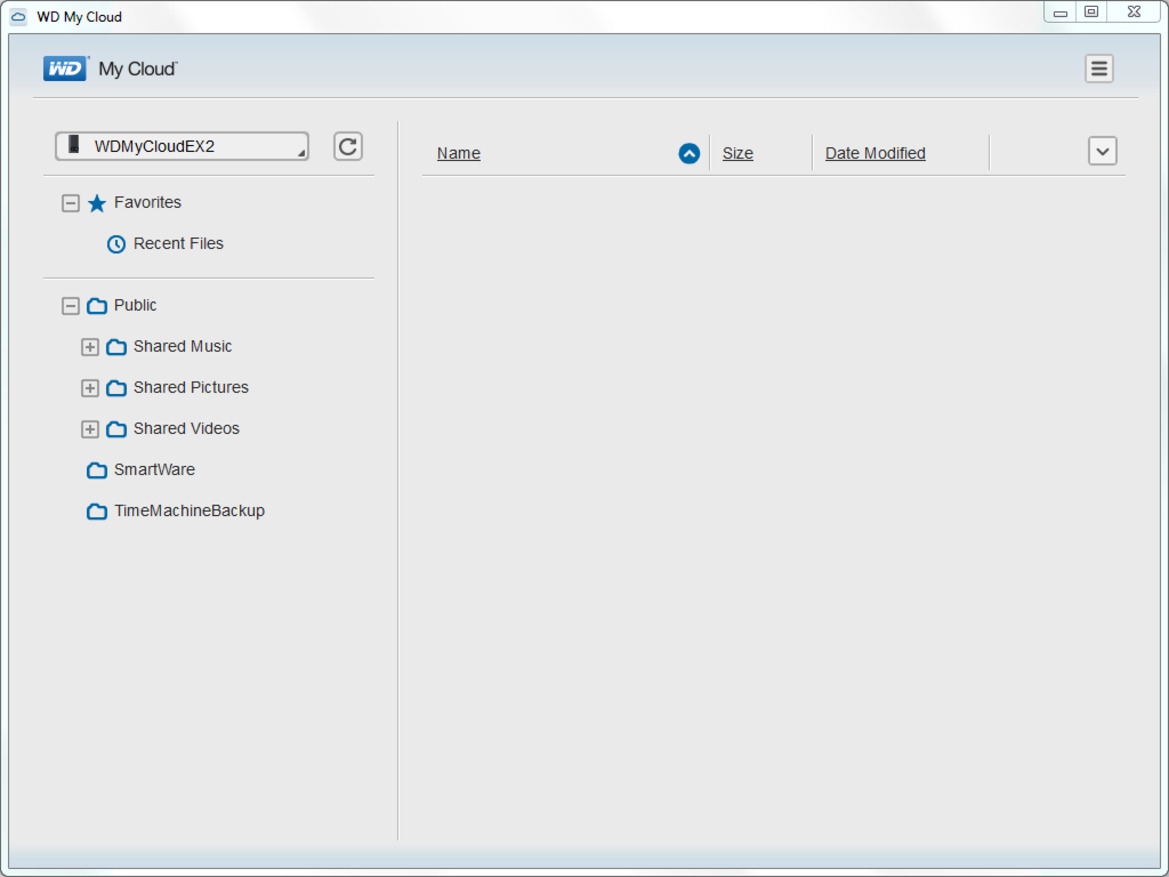The image size is (1169, 877).
Task: Maximize the WD My Cloud window
Action: point(1091,12)
